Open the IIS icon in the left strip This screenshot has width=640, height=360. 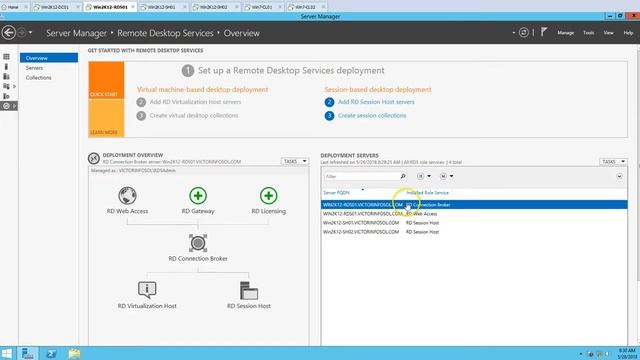pos(6,96)
